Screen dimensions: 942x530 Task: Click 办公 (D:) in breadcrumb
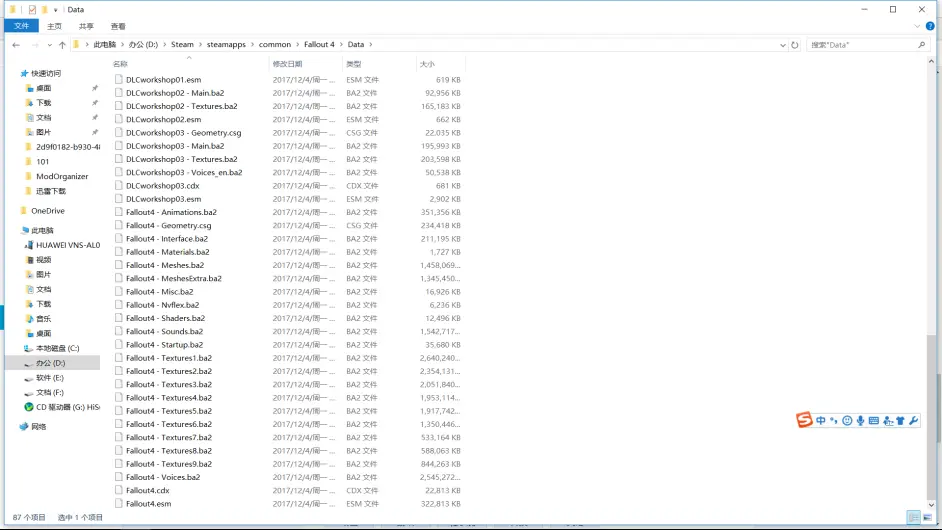click(143, 44)
